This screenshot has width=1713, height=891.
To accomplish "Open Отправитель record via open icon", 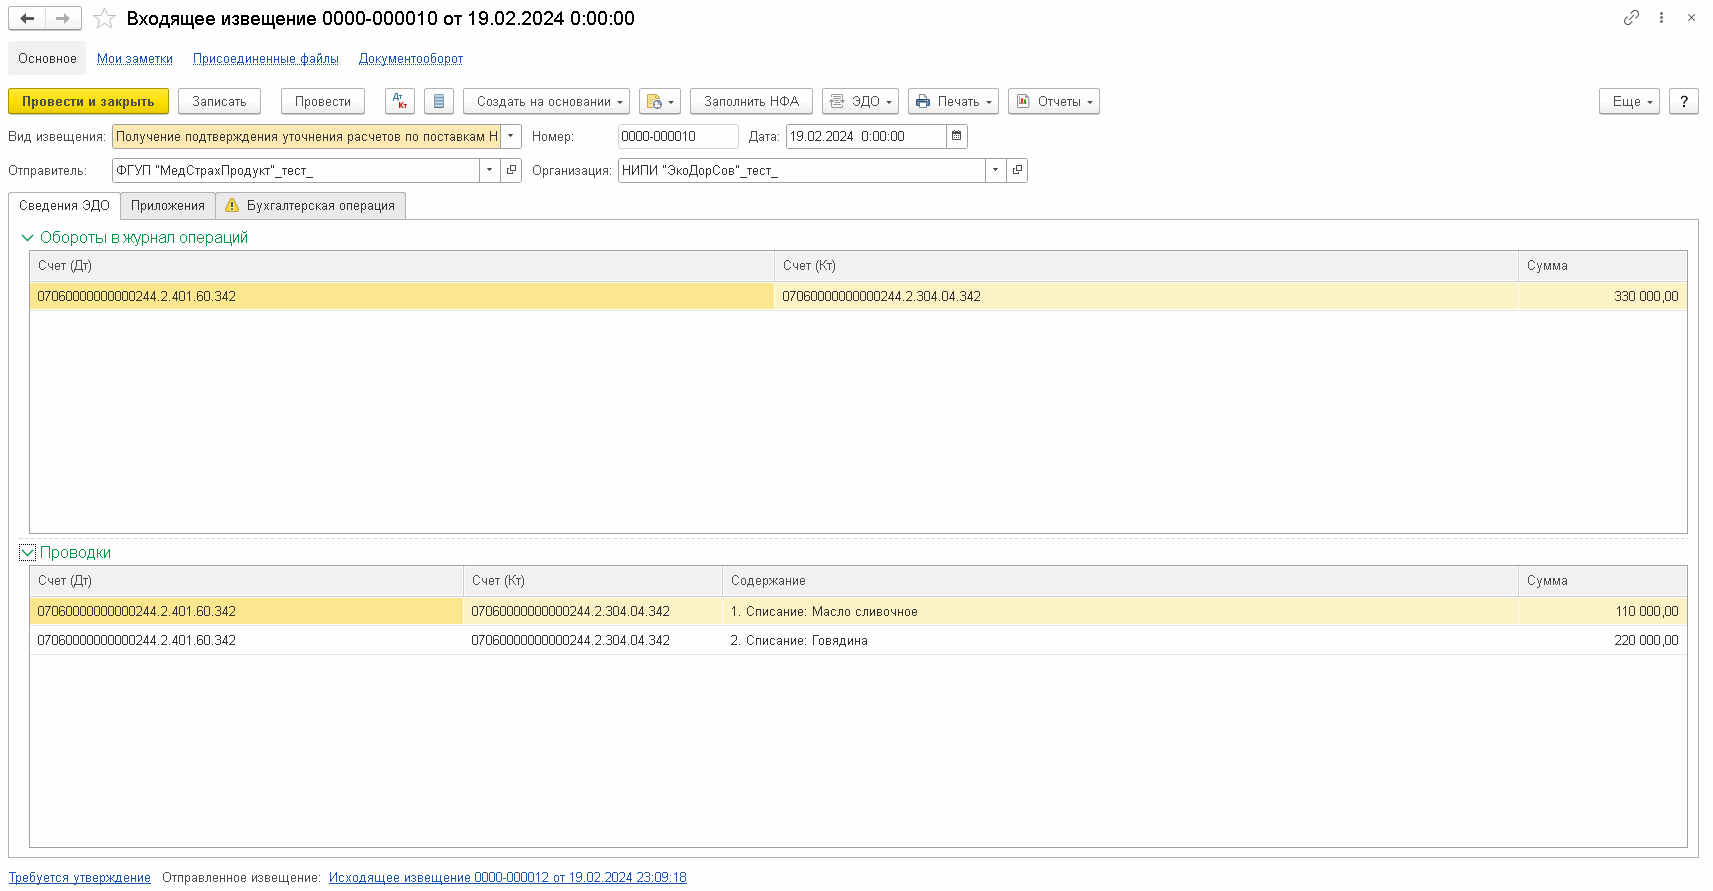I will tap(511, 170).
